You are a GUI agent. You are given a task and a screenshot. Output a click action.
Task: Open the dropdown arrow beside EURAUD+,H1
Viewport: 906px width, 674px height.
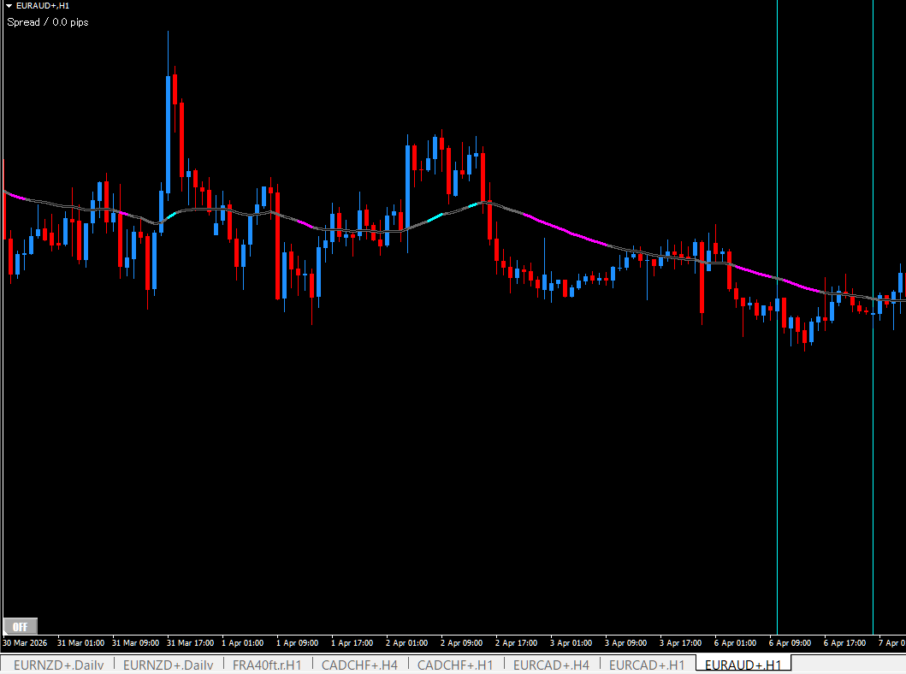pos(9,6)
